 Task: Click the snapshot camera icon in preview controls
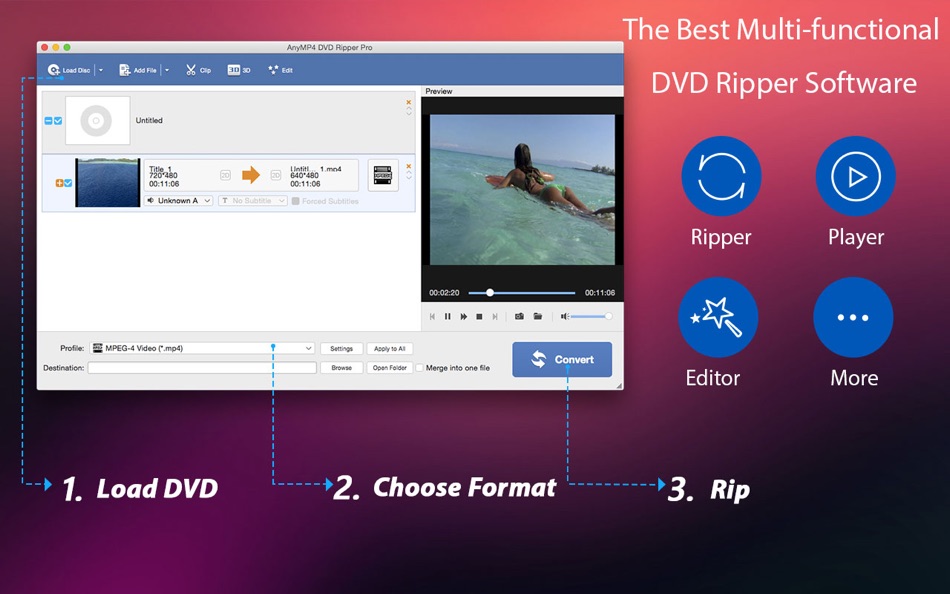(x=519, y=316)
